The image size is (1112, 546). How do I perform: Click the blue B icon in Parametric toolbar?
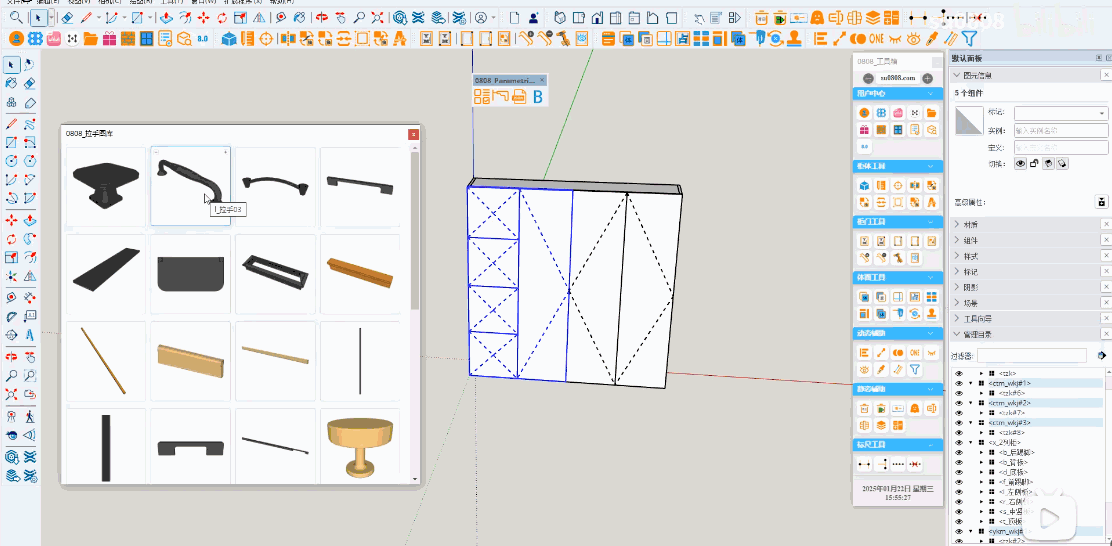(537, 97)
